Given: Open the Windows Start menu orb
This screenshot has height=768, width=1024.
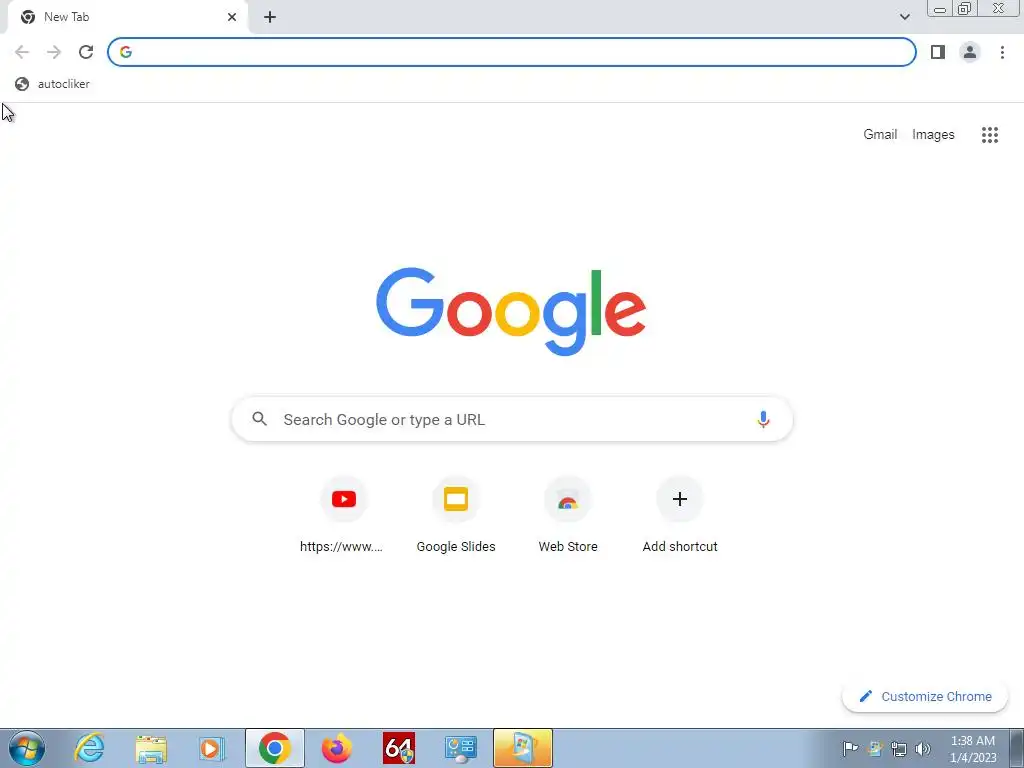Looking at the screenshot, I should tap(27, 748).
